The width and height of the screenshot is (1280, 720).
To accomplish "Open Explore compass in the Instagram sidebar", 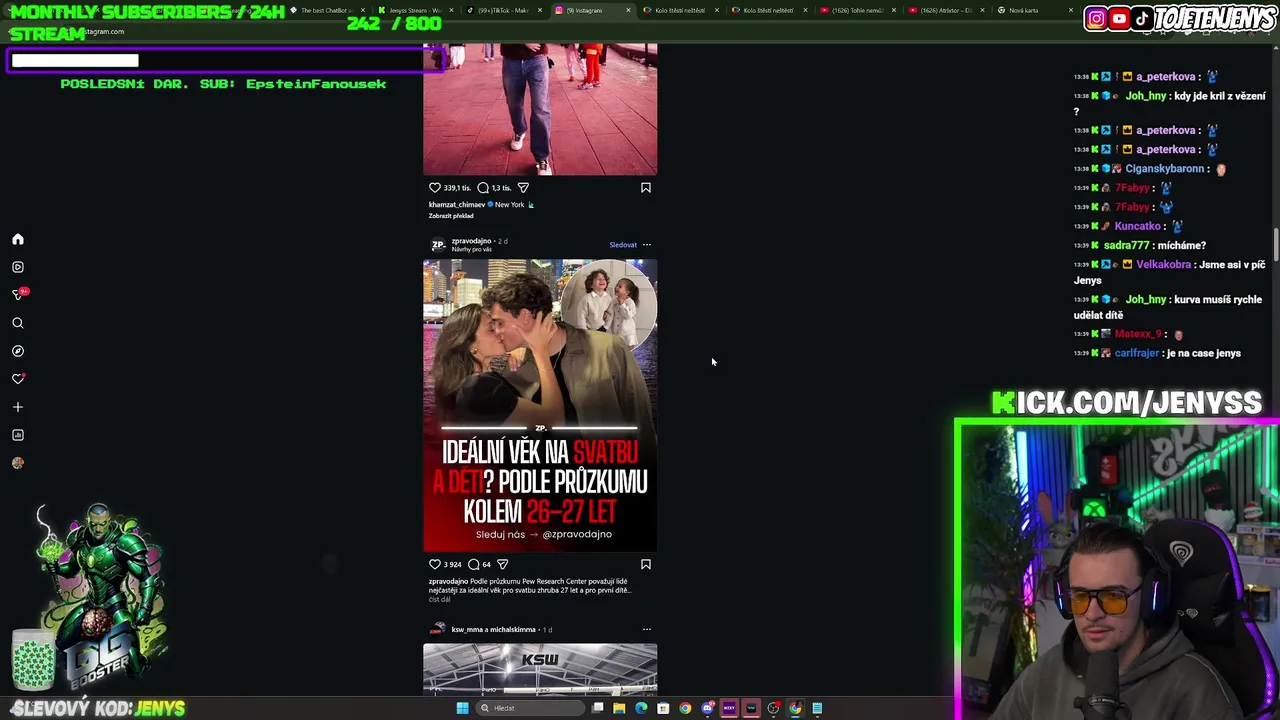I will (x=17, y=351).
